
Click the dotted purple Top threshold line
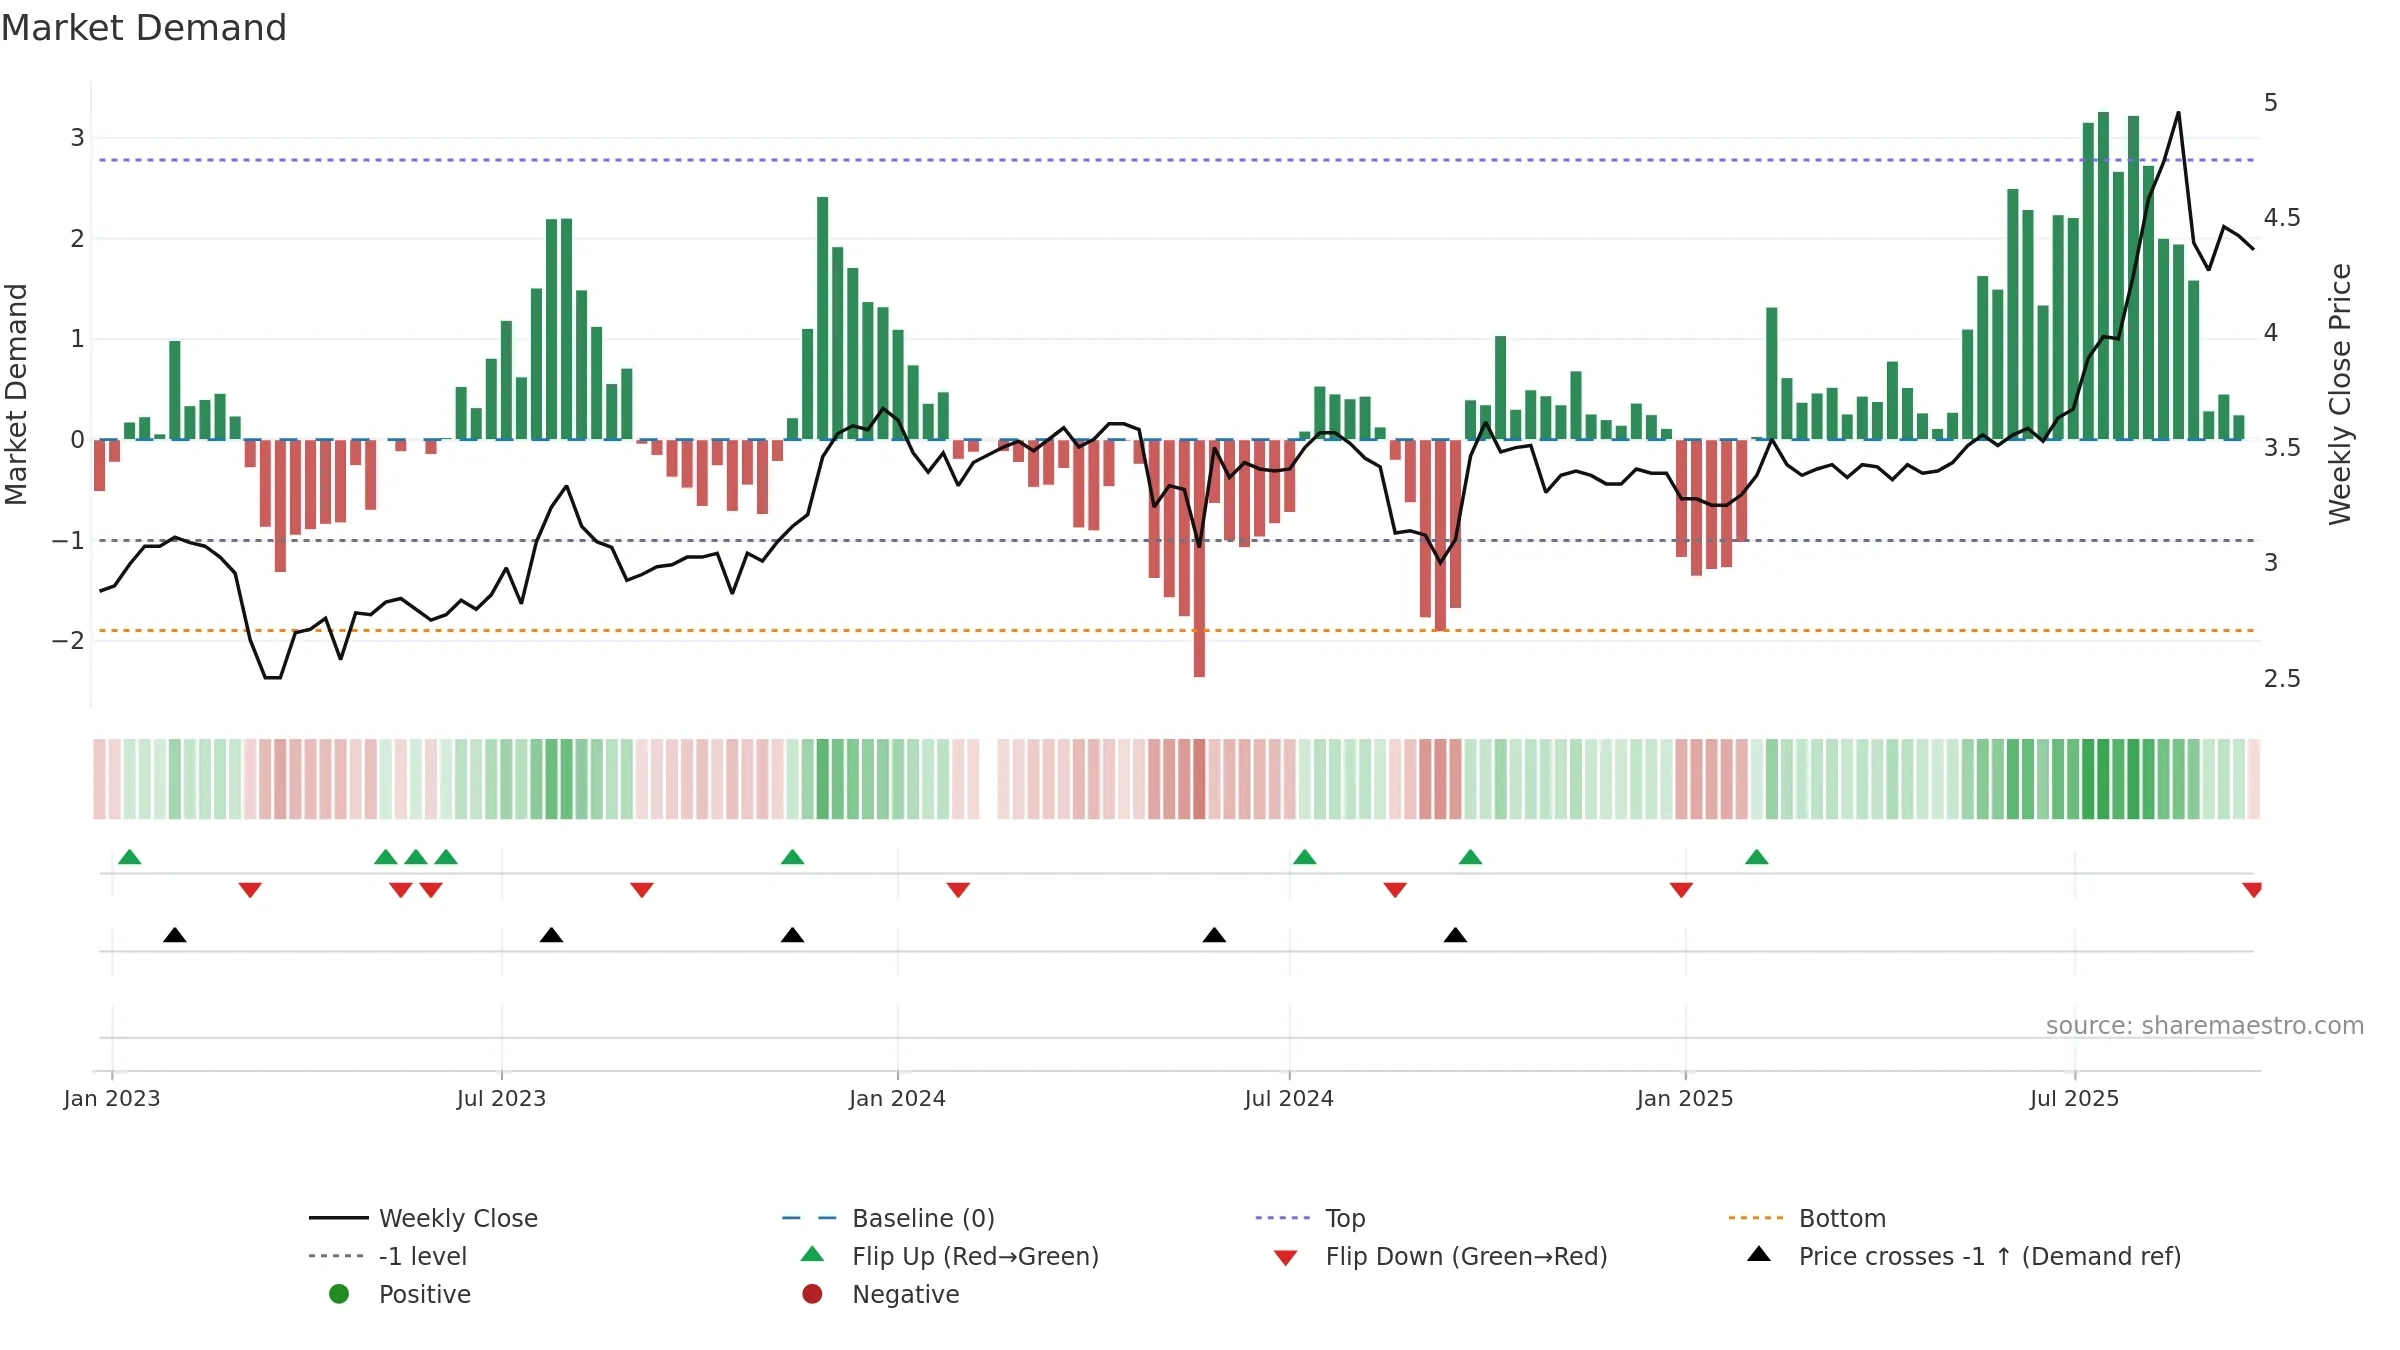click(1176, 160)
